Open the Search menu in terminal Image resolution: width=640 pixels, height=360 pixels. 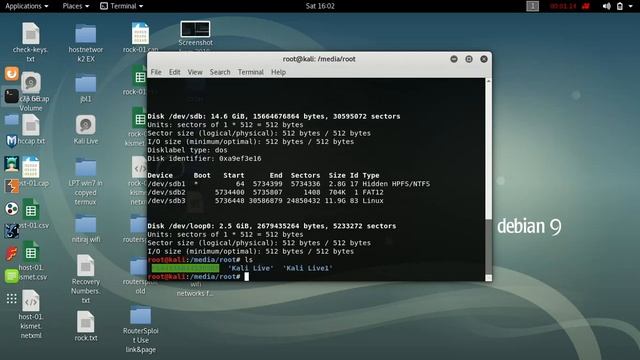220,72
